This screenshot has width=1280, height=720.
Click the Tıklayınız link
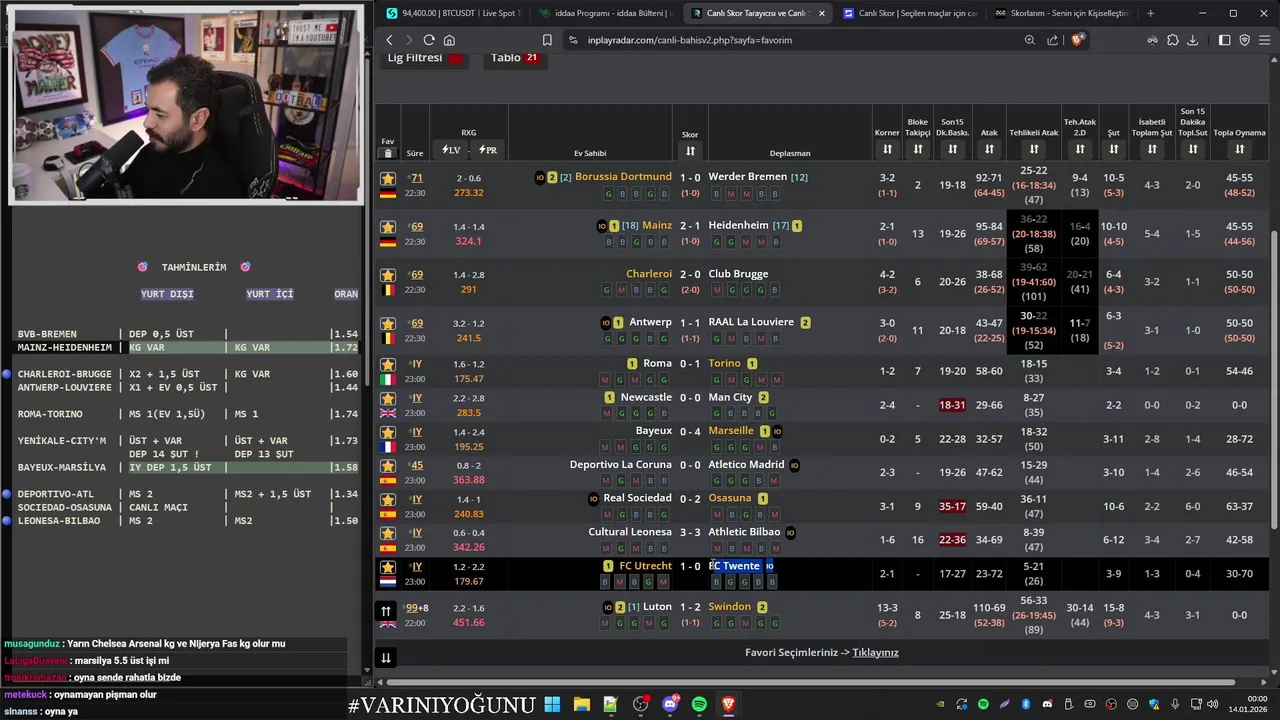(x=875, y=653)
